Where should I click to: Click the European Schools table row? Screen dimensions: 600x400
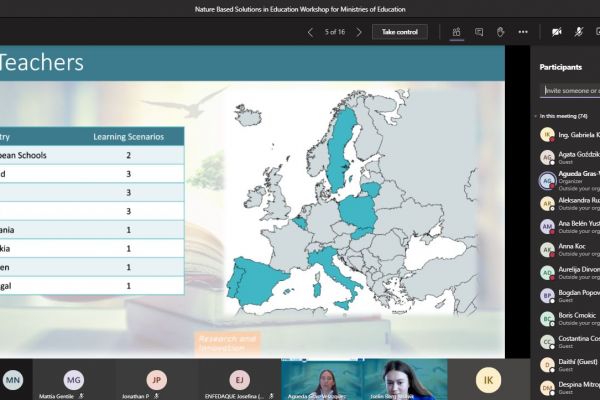tap(92, 155)
